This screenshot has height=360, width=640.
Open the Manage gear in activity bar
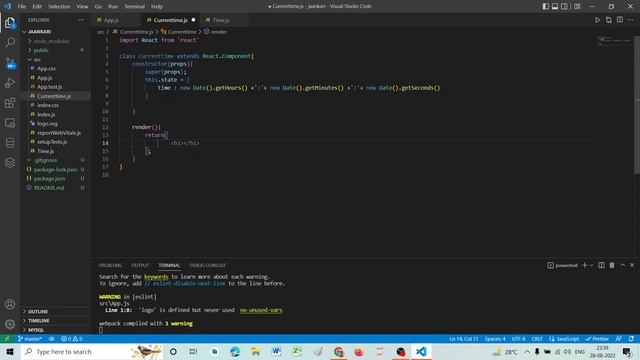pyautogui.click(x=10, y=324)
